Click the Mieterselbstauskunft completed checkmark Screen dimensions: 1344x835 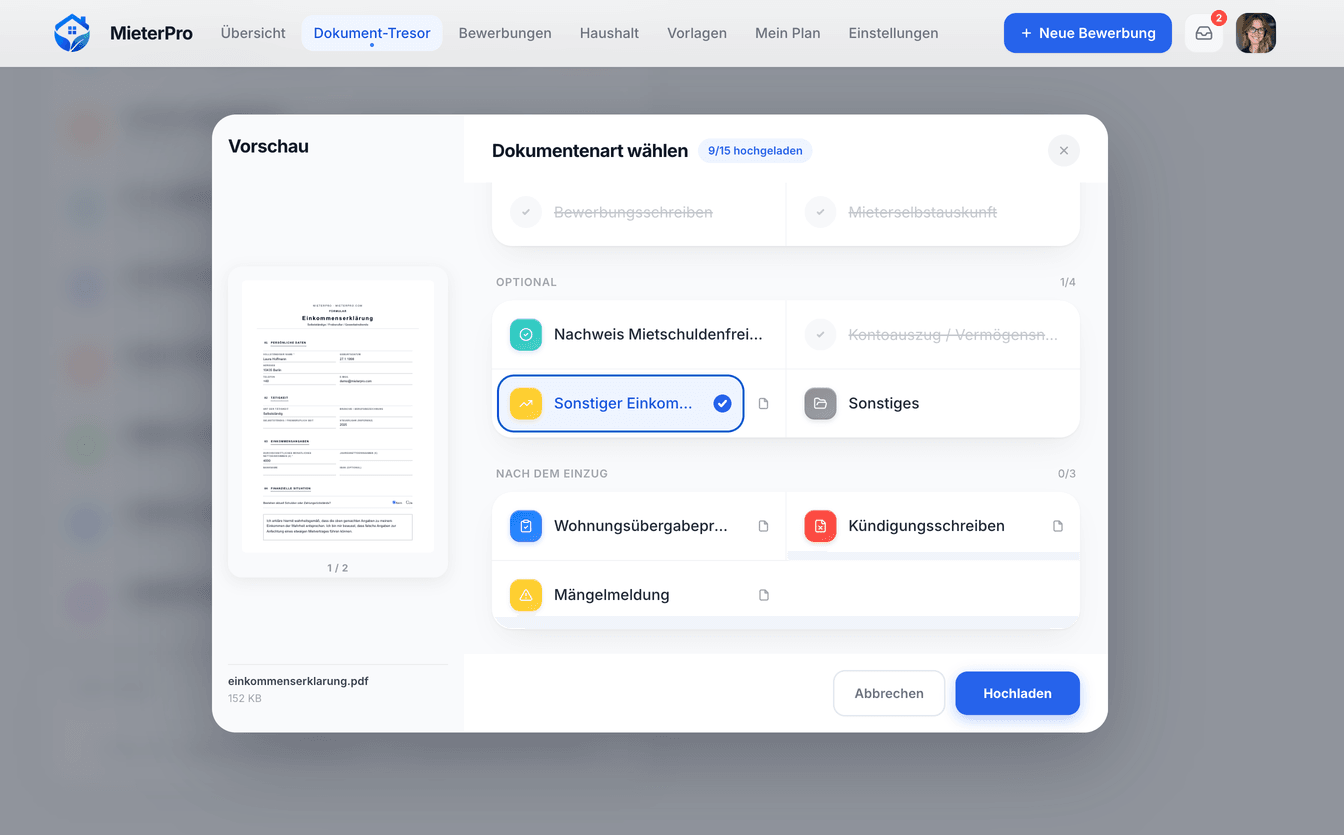pyautogui.click(x=820, y=212)
